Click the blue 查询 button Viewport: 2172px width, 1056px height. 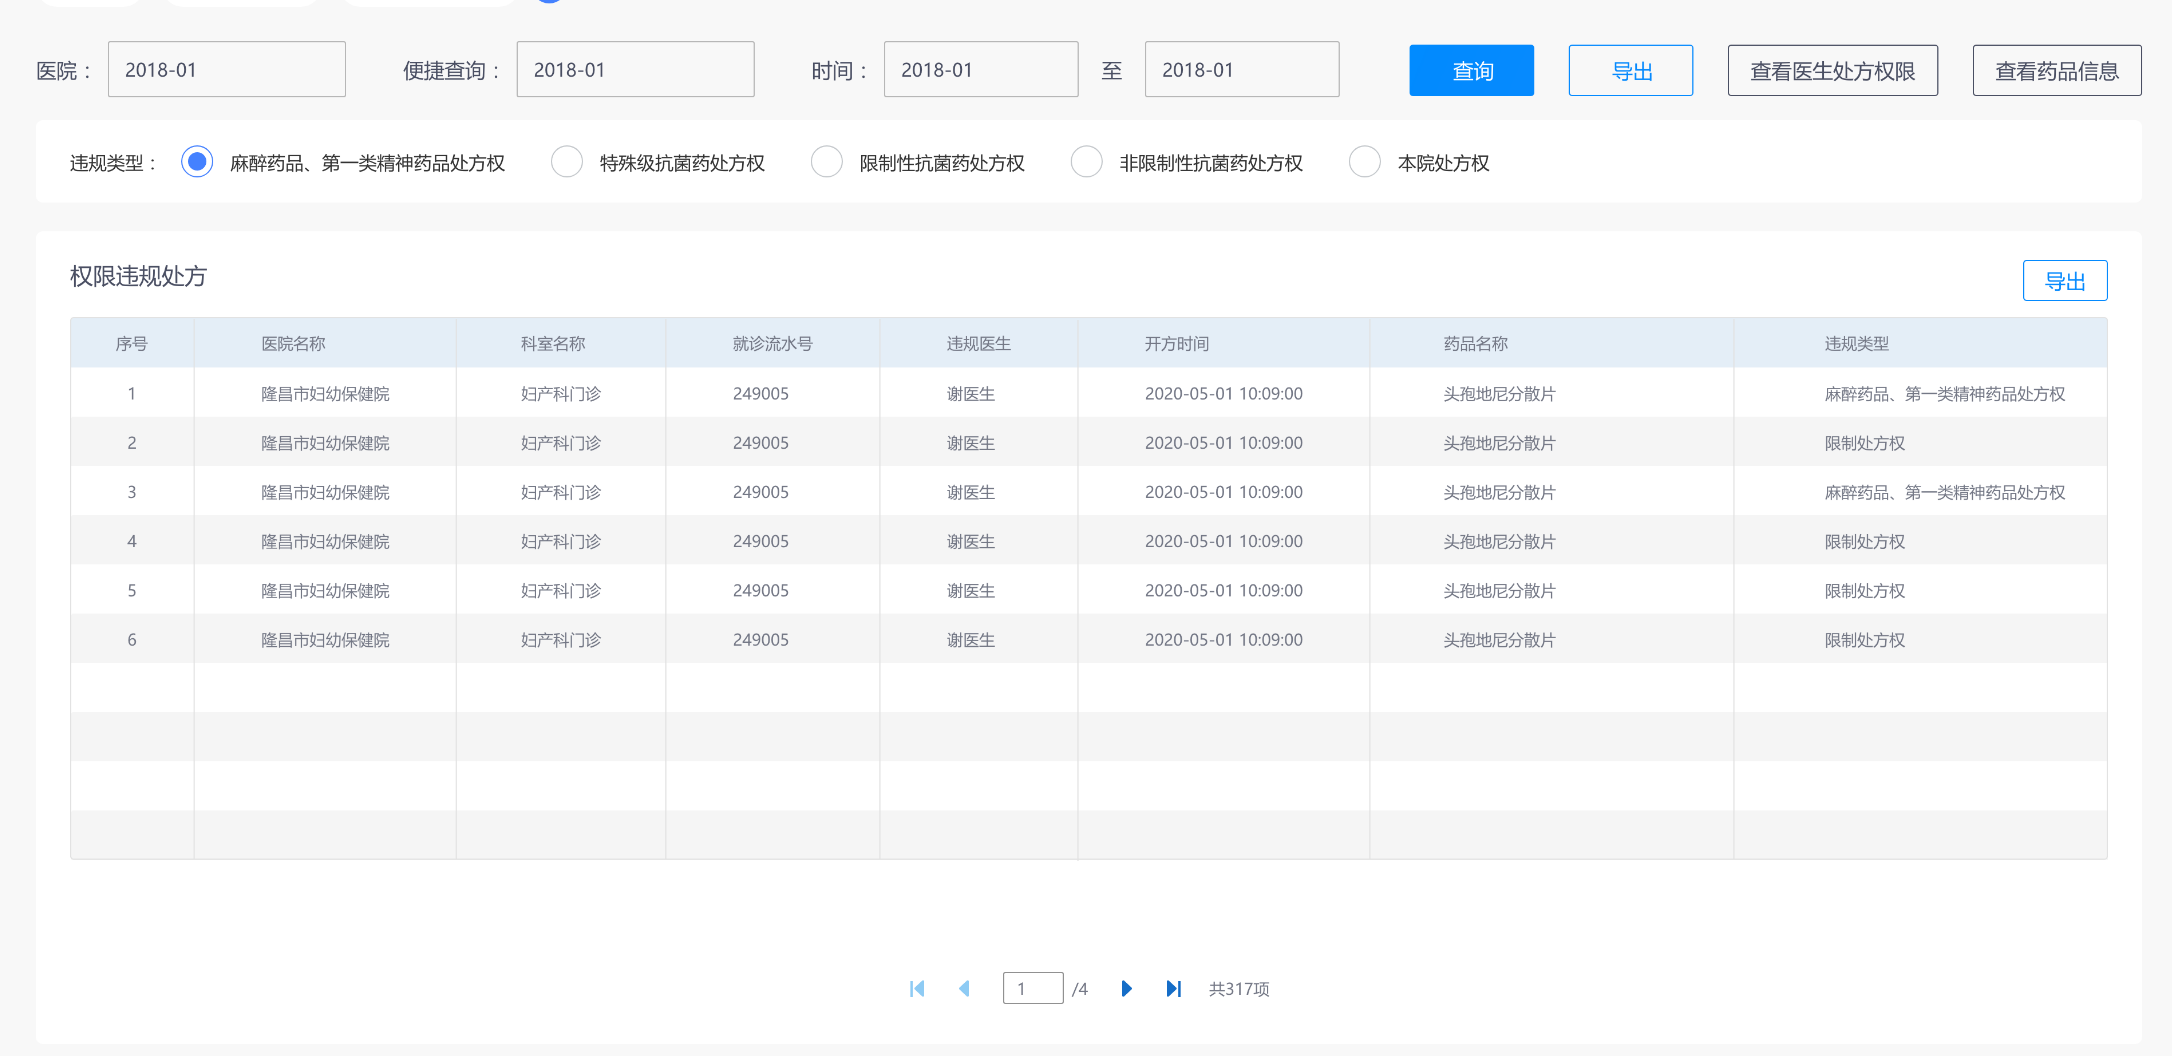tap(1472, 70)
